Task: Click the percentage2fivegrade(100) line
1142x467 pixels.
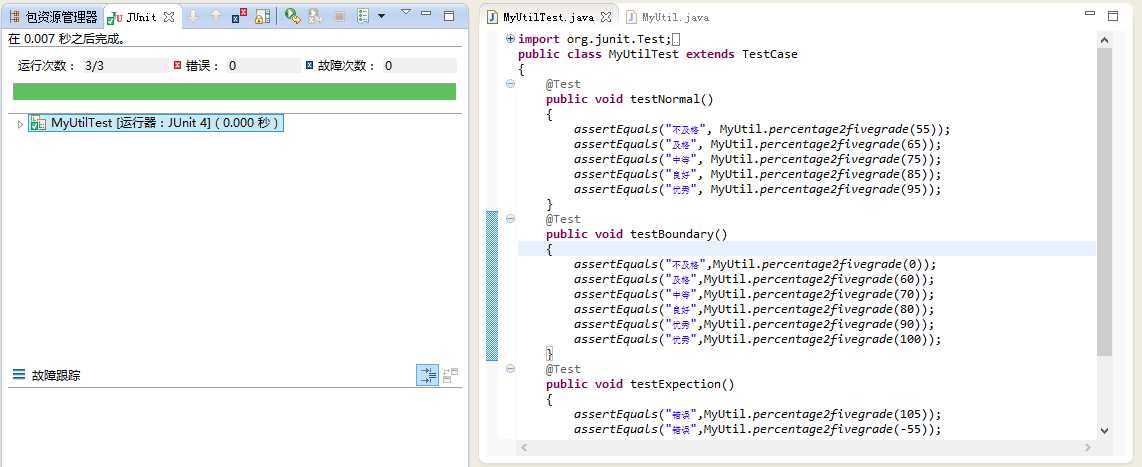Action: click(x=757, y=340)
